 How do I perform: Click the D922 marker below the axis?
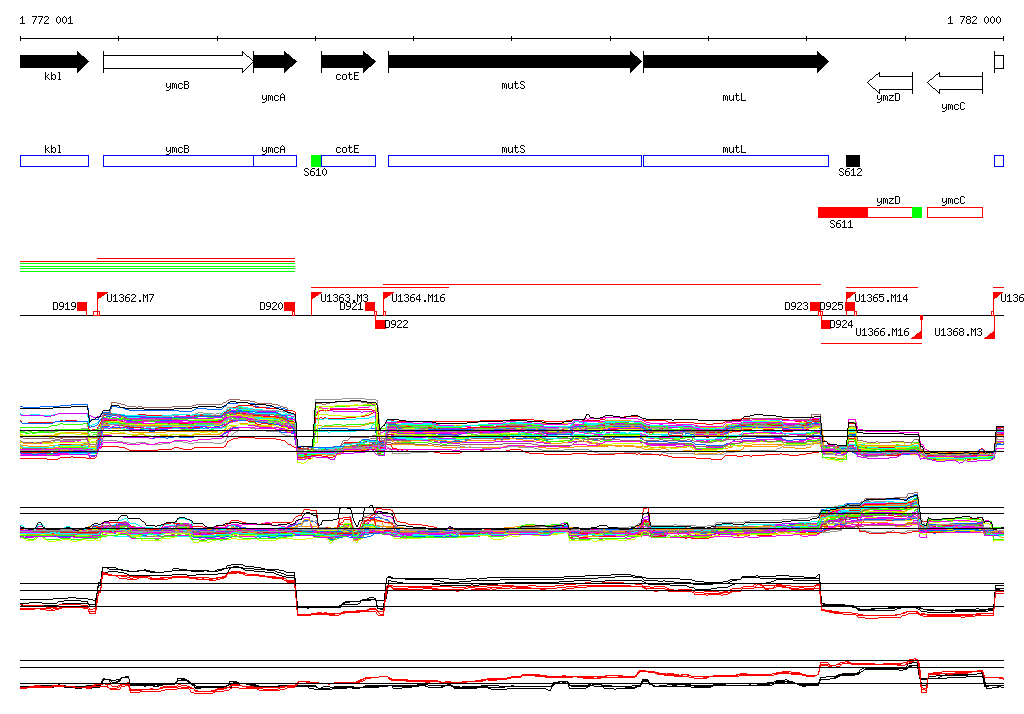380,324
